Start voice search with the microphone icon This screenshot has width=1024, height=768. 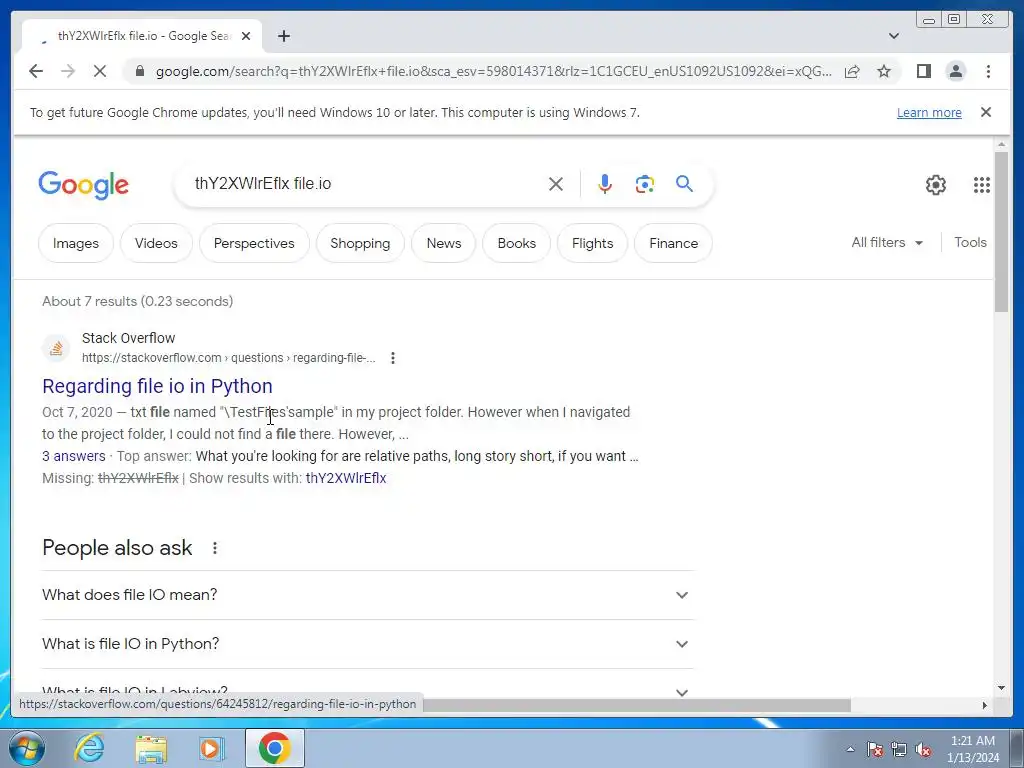[x=605, y=184]
